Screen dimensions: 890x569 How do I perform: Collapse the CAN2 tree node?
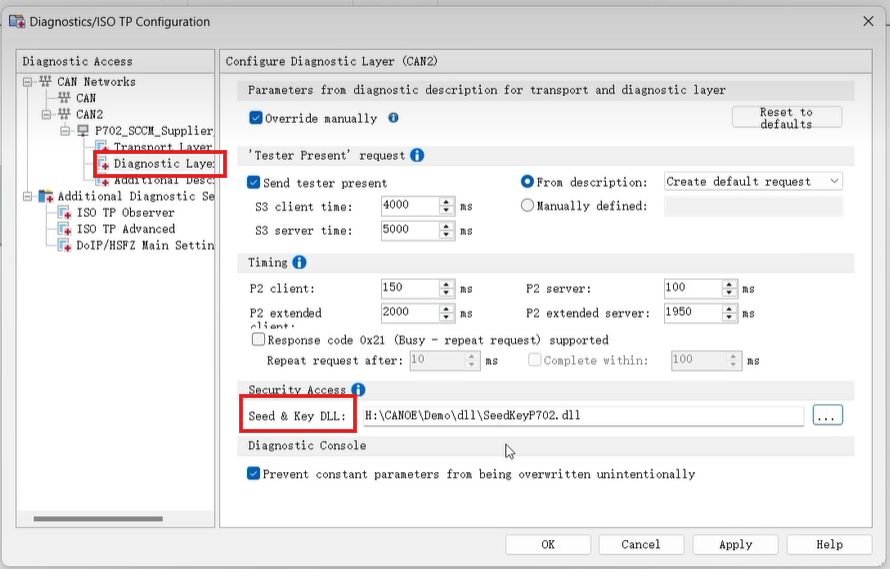click(x=46, y=115)
